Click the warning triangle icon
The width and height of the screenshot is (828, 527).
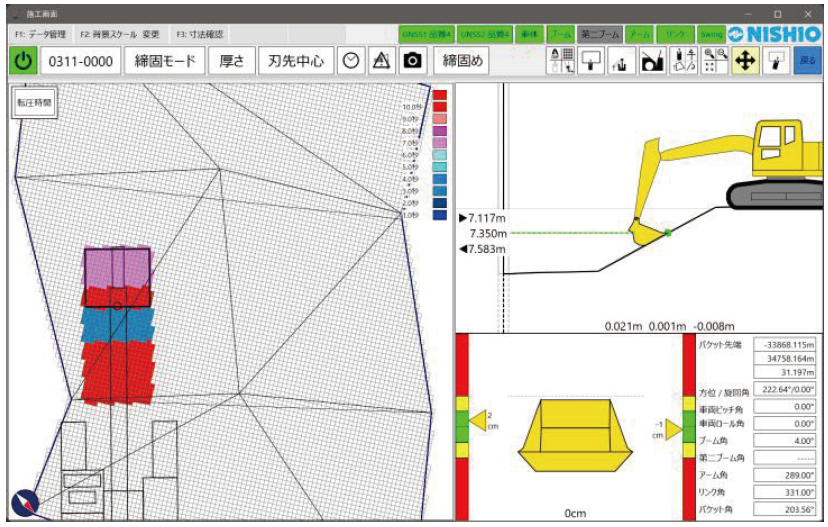click(381, 60)
